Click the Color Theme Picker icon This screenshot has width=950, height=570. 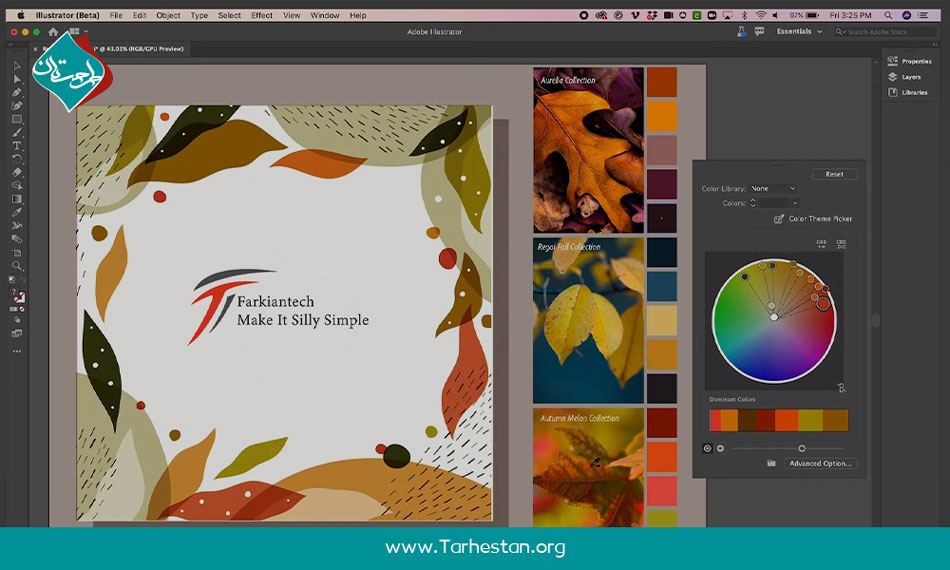pos(779,219)
